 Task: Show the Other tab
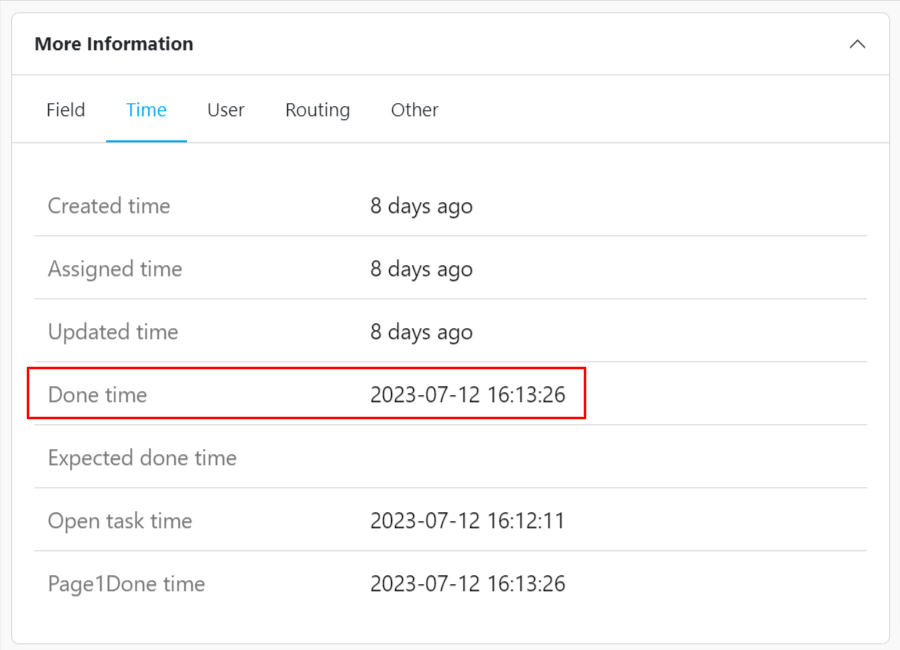coord(414,110)
